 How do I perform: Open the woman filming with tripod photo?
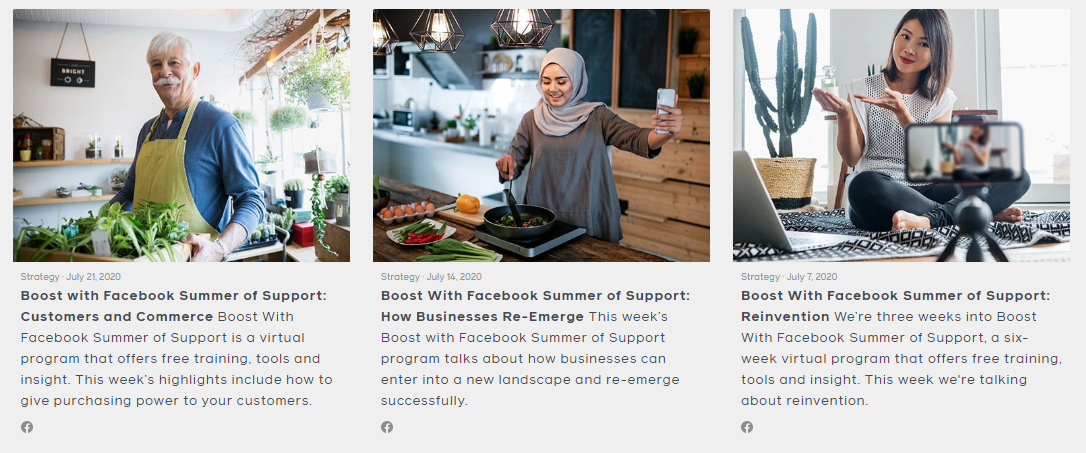pos(902,135)
